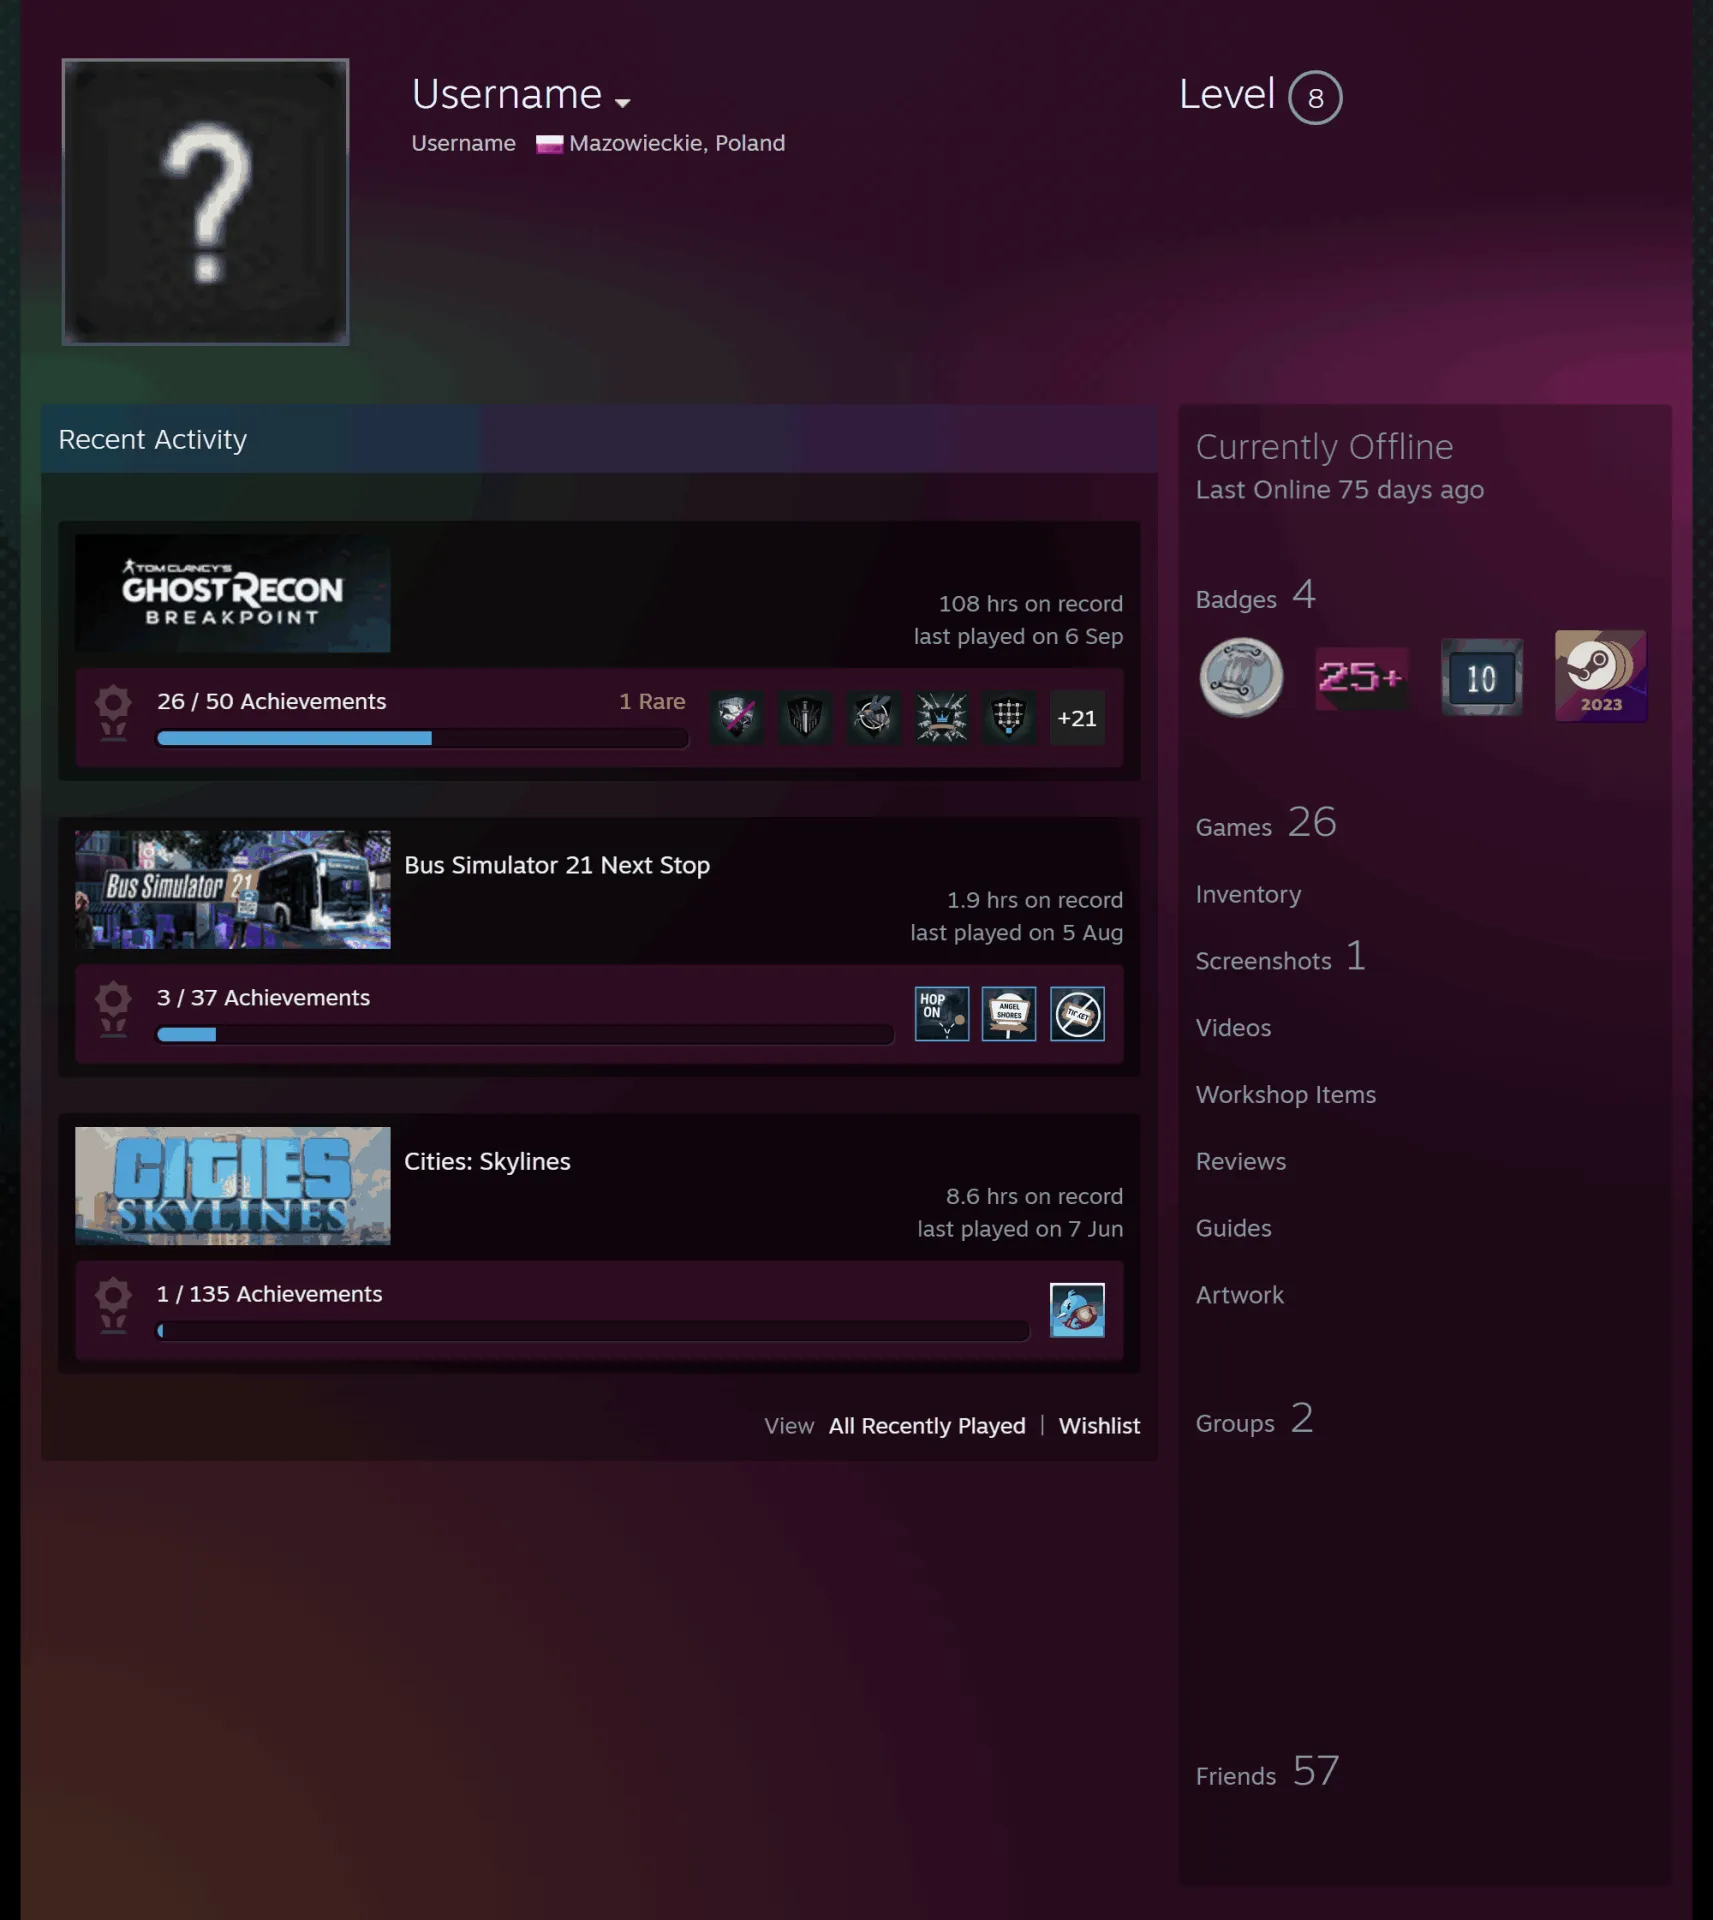This screenshot has width=1713, height=1920.
Task: Click the profile avatar question mark image
Action: 205,202
